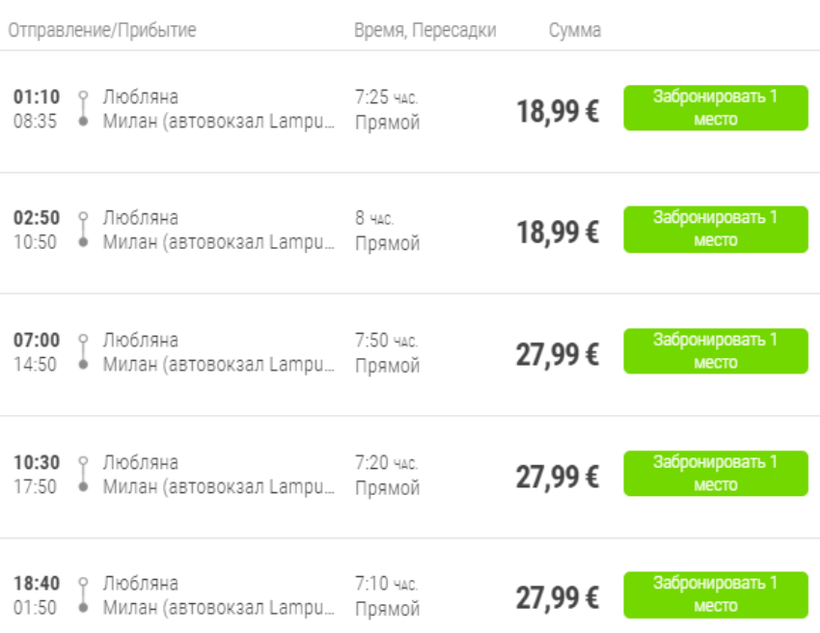Screen dimensions: 820x633
Task: Click route icon for the 01:10 departure
Action: click(x=83, y=108)
